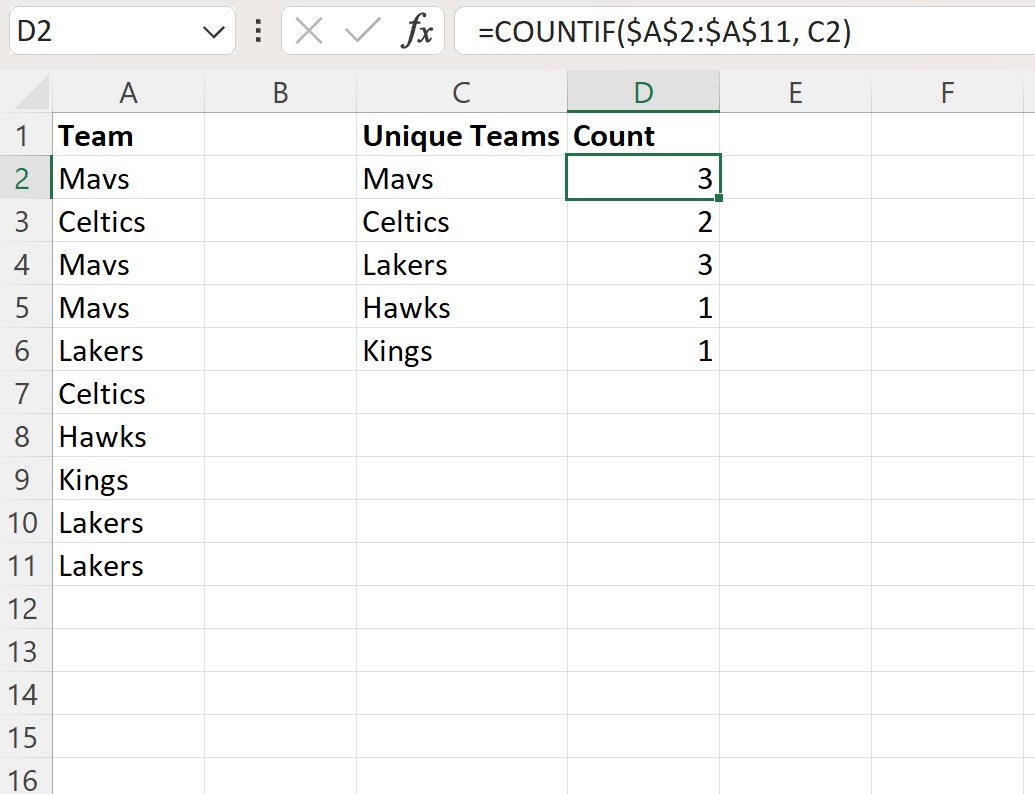The width and height of the screenshot is (1035, 794).
Task: Click the vertical ellipsis next to Name Box
Action: [258, 30]
